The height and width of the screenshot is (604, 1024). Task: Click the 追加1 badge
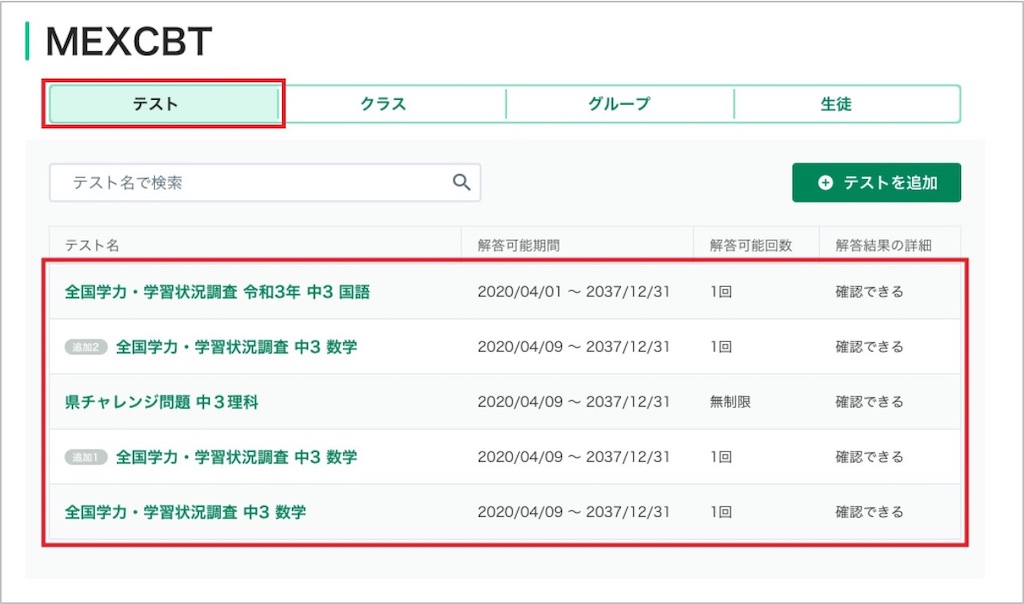click(x=86, y=457)
